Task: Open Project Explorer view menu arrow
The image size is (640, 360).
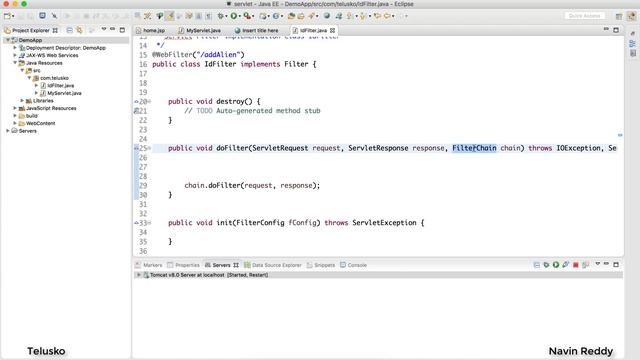Action: (104, 29)
